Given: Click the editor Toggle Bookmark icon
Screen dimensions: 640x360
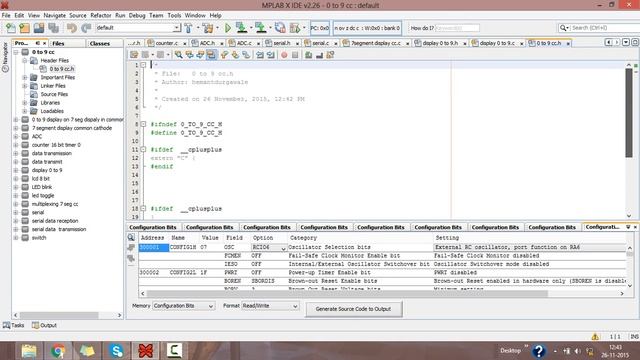Looking at the screenshot, I should point(246,55).
